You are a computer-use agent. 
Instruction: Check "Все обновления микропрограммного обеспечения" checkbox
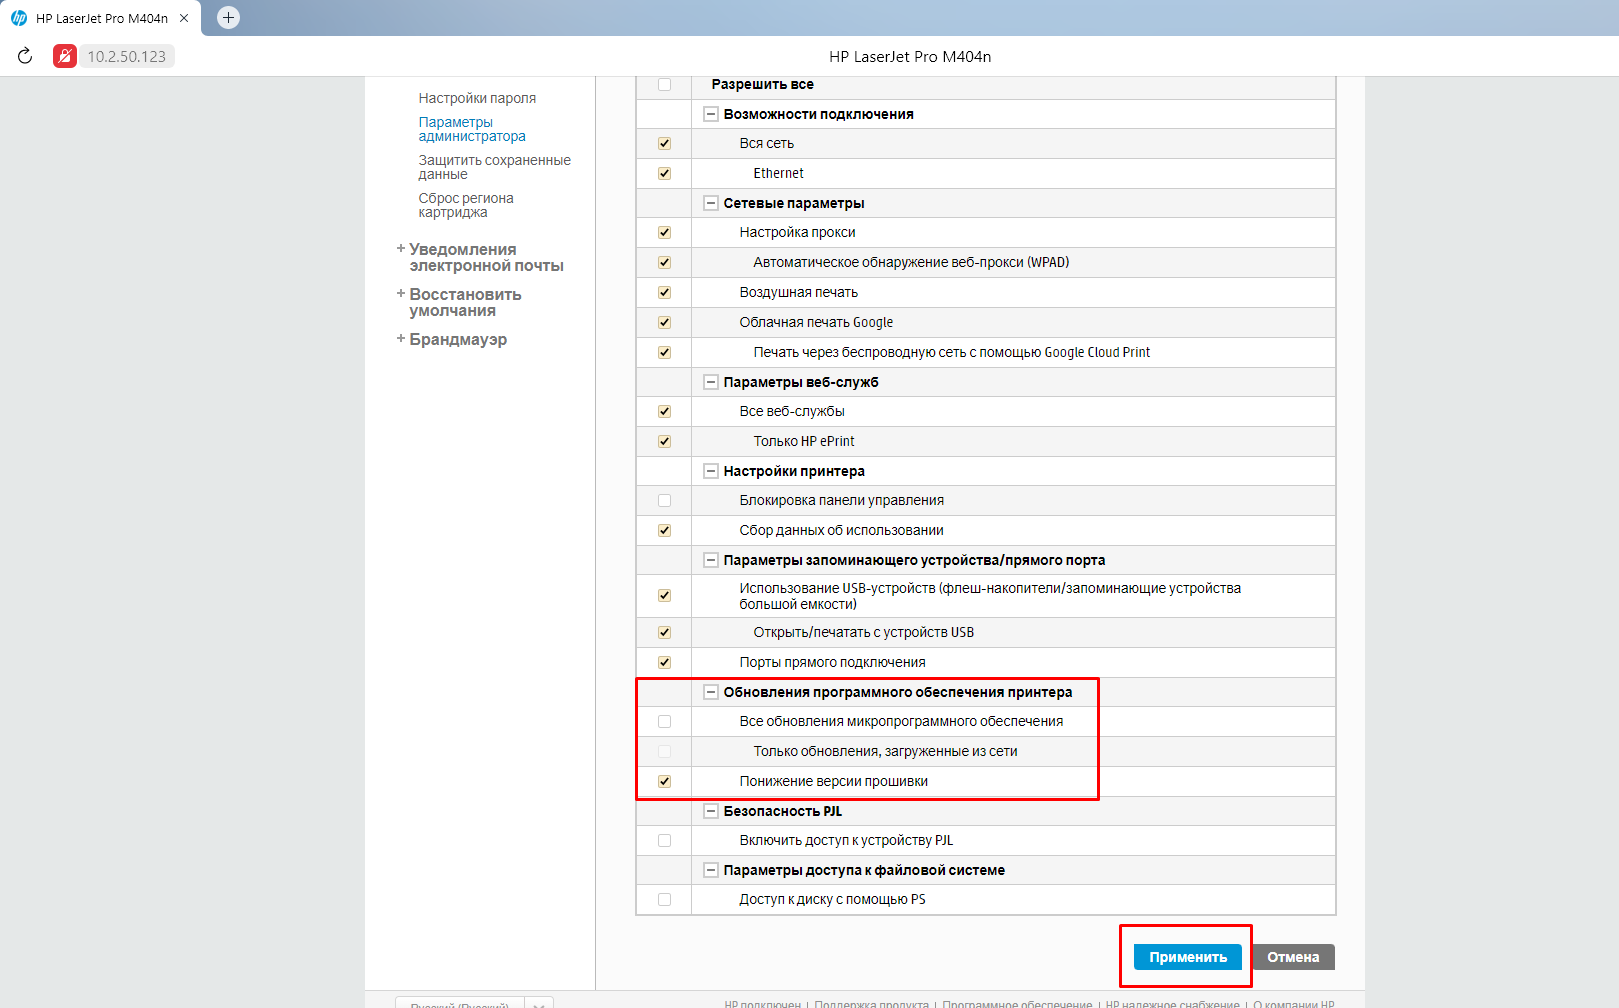point(665,722)
